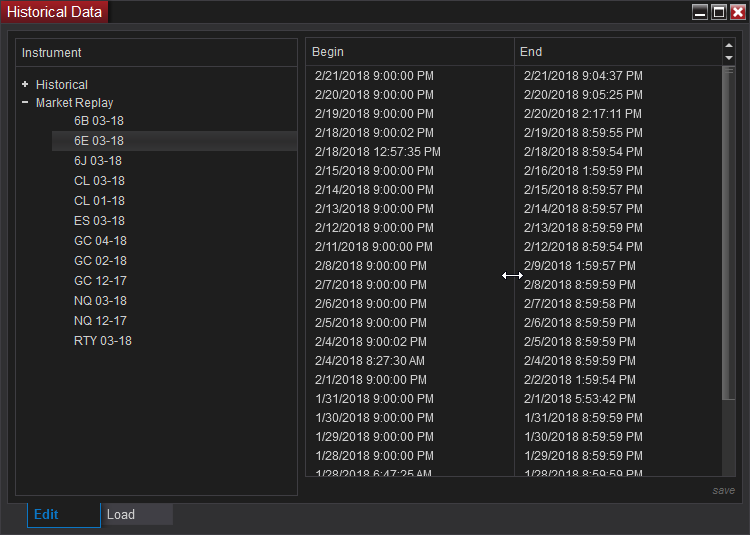This screenshot has height=535, width=750.
Task: Close the Historical Data window
Action: pos(738,12)
